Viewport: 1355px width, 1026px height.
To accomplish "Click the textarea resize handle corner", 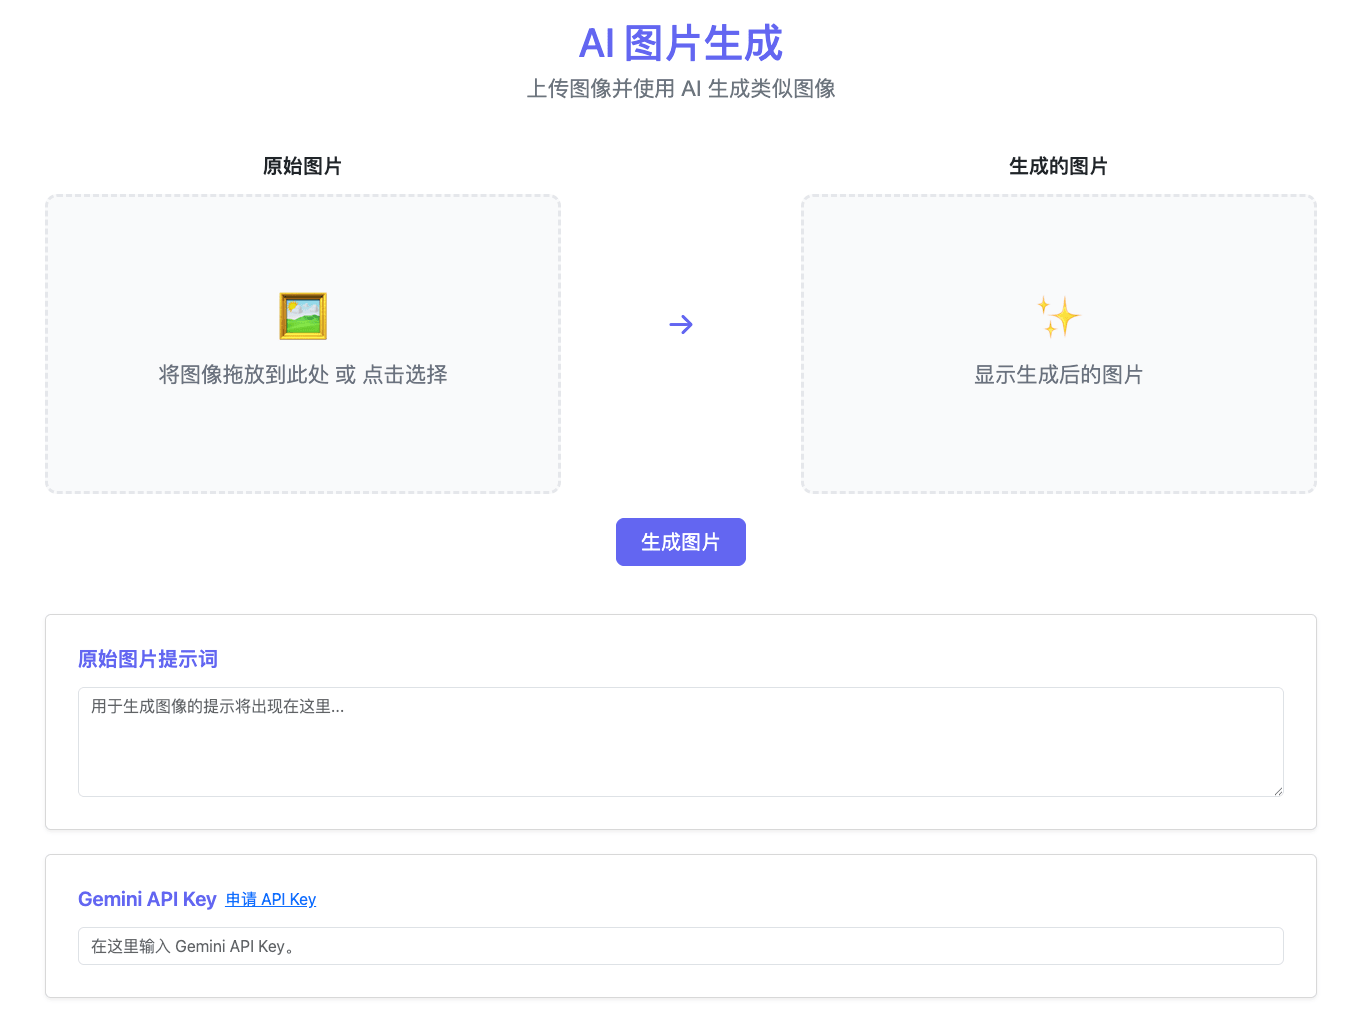I will (1278, 791).
